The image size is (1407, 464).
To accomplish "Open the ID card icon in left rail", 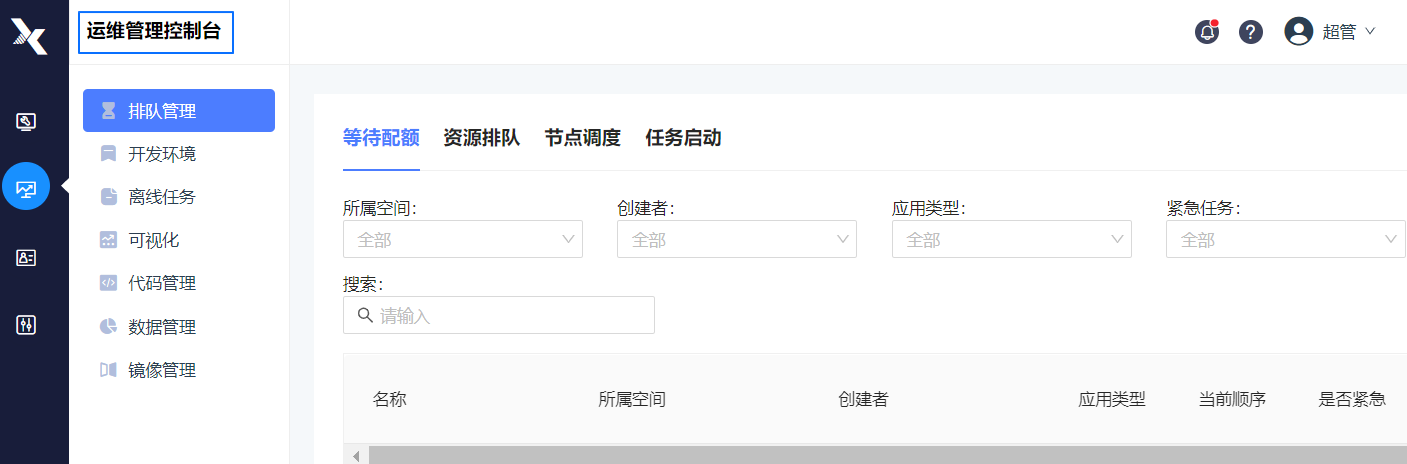I will pos(26,258).
